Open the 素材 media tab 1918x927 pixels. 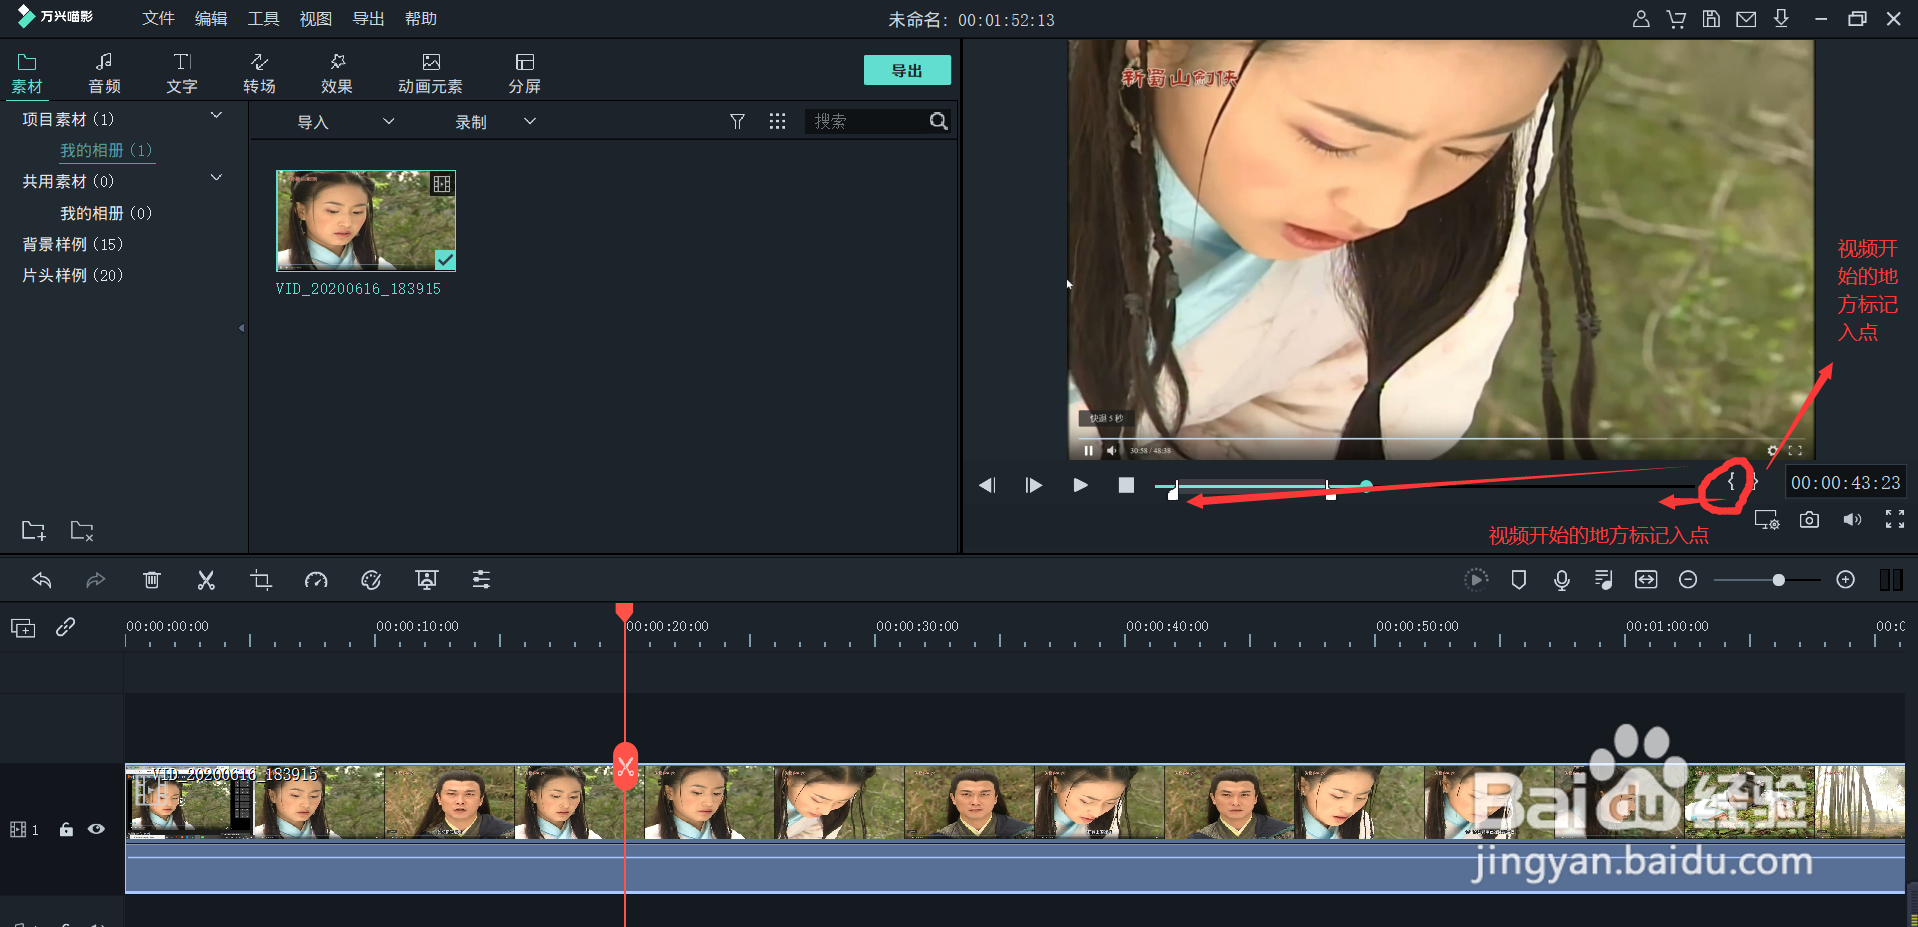point(27,74)
